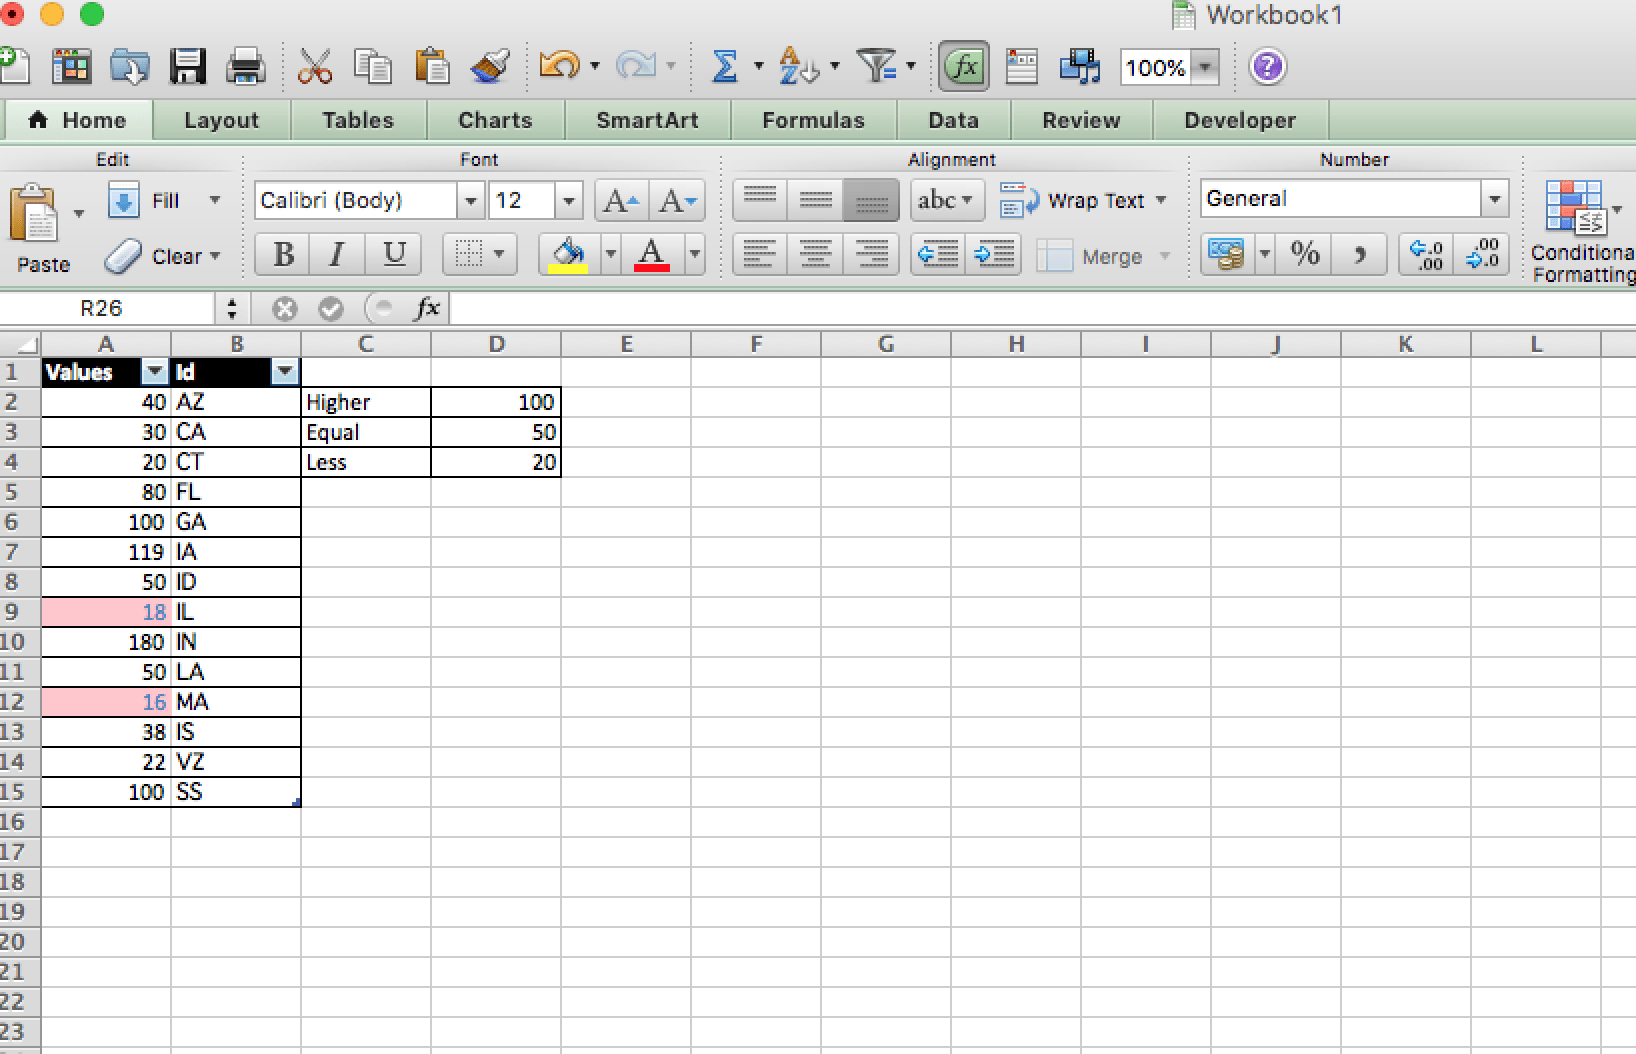This screenshot has width=1636, height=1054.
Task: Select the Percent style icon
Action: tap(1304, 255)
